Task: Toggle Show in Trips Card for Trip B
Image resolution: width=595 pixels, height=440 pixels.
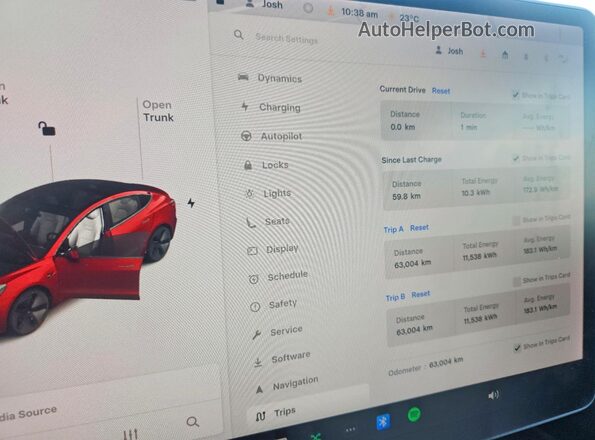Action: click(x=517, y=281)
